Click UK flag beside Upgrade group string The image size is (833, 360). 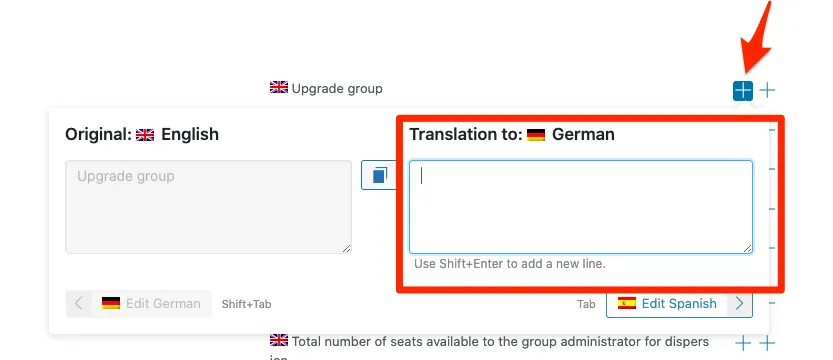(x=279, y=87)
